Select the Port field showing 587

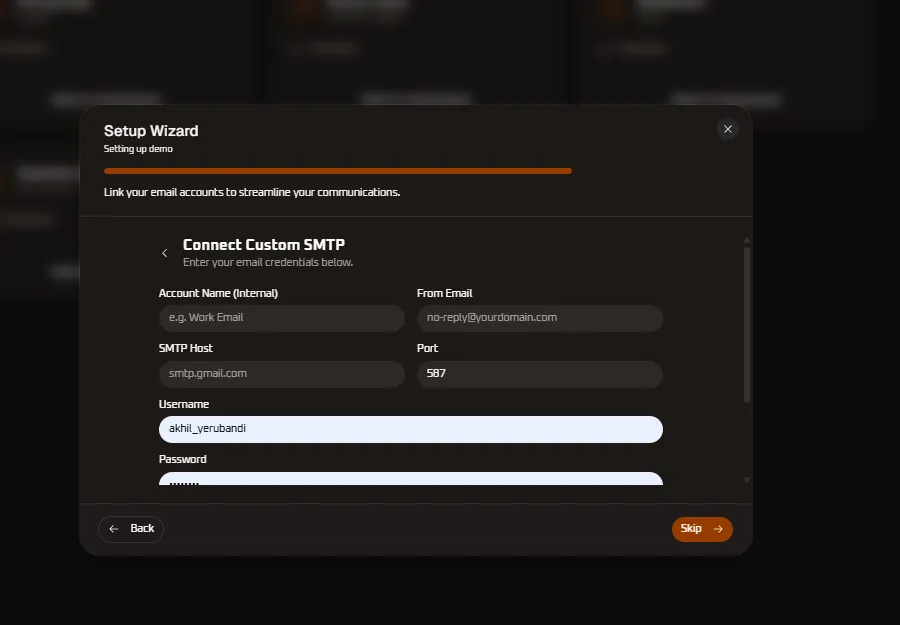540,374
